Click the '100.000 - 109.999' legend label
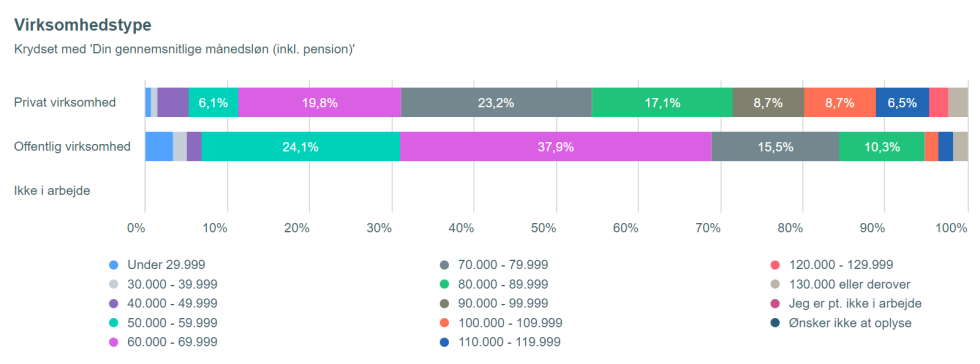This screenshot has height=364, width=980. 510,323
